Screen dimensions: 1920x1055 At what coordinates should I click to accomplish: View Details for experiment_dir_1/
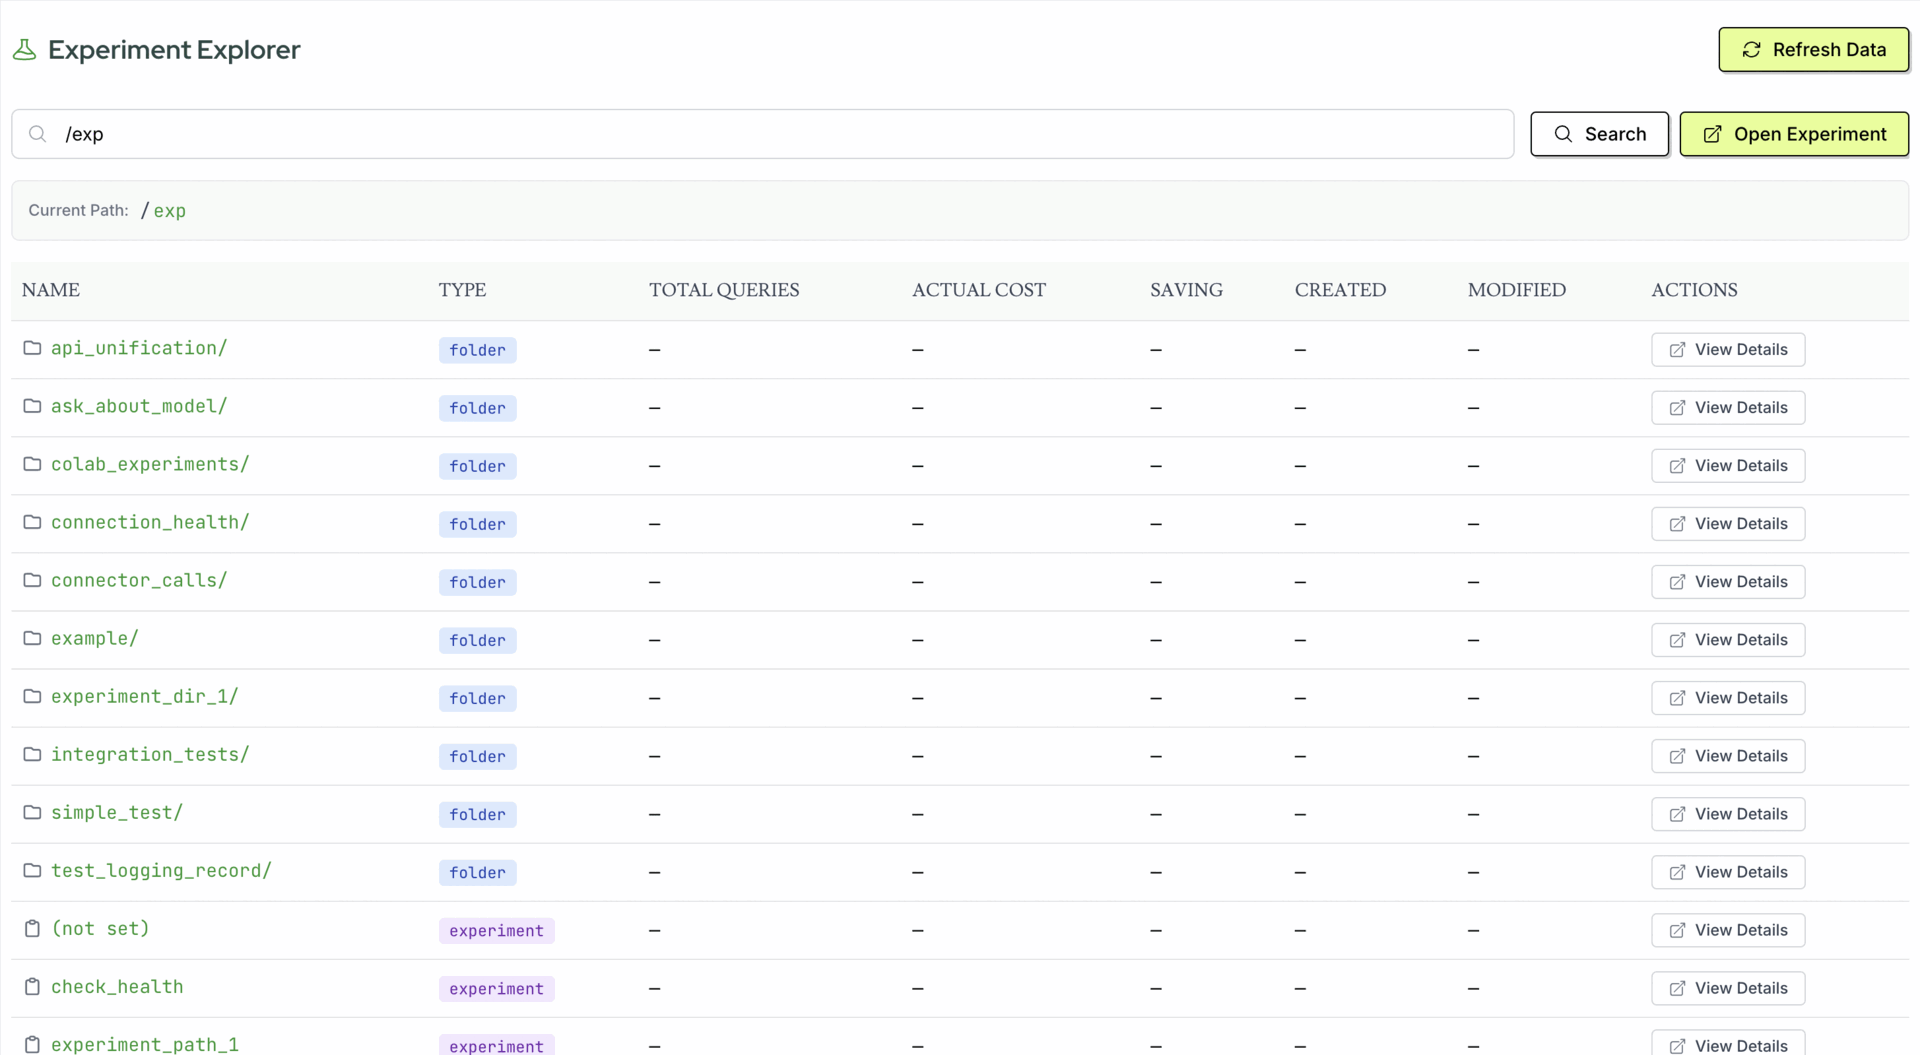[x=1728, y=698]
